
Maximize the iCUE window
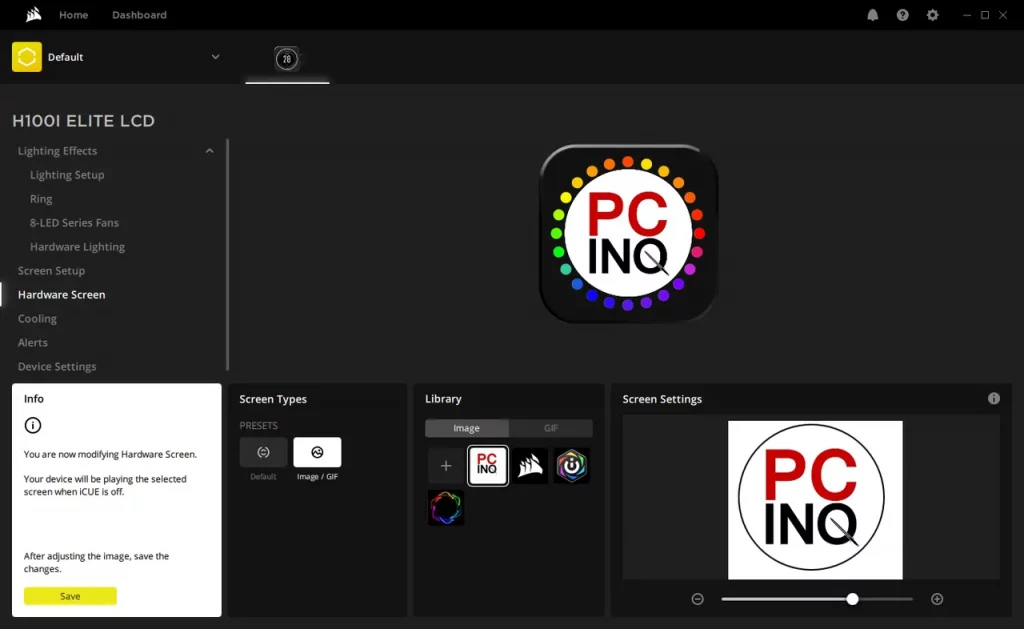pyautogui.click(x=985, y=15)
